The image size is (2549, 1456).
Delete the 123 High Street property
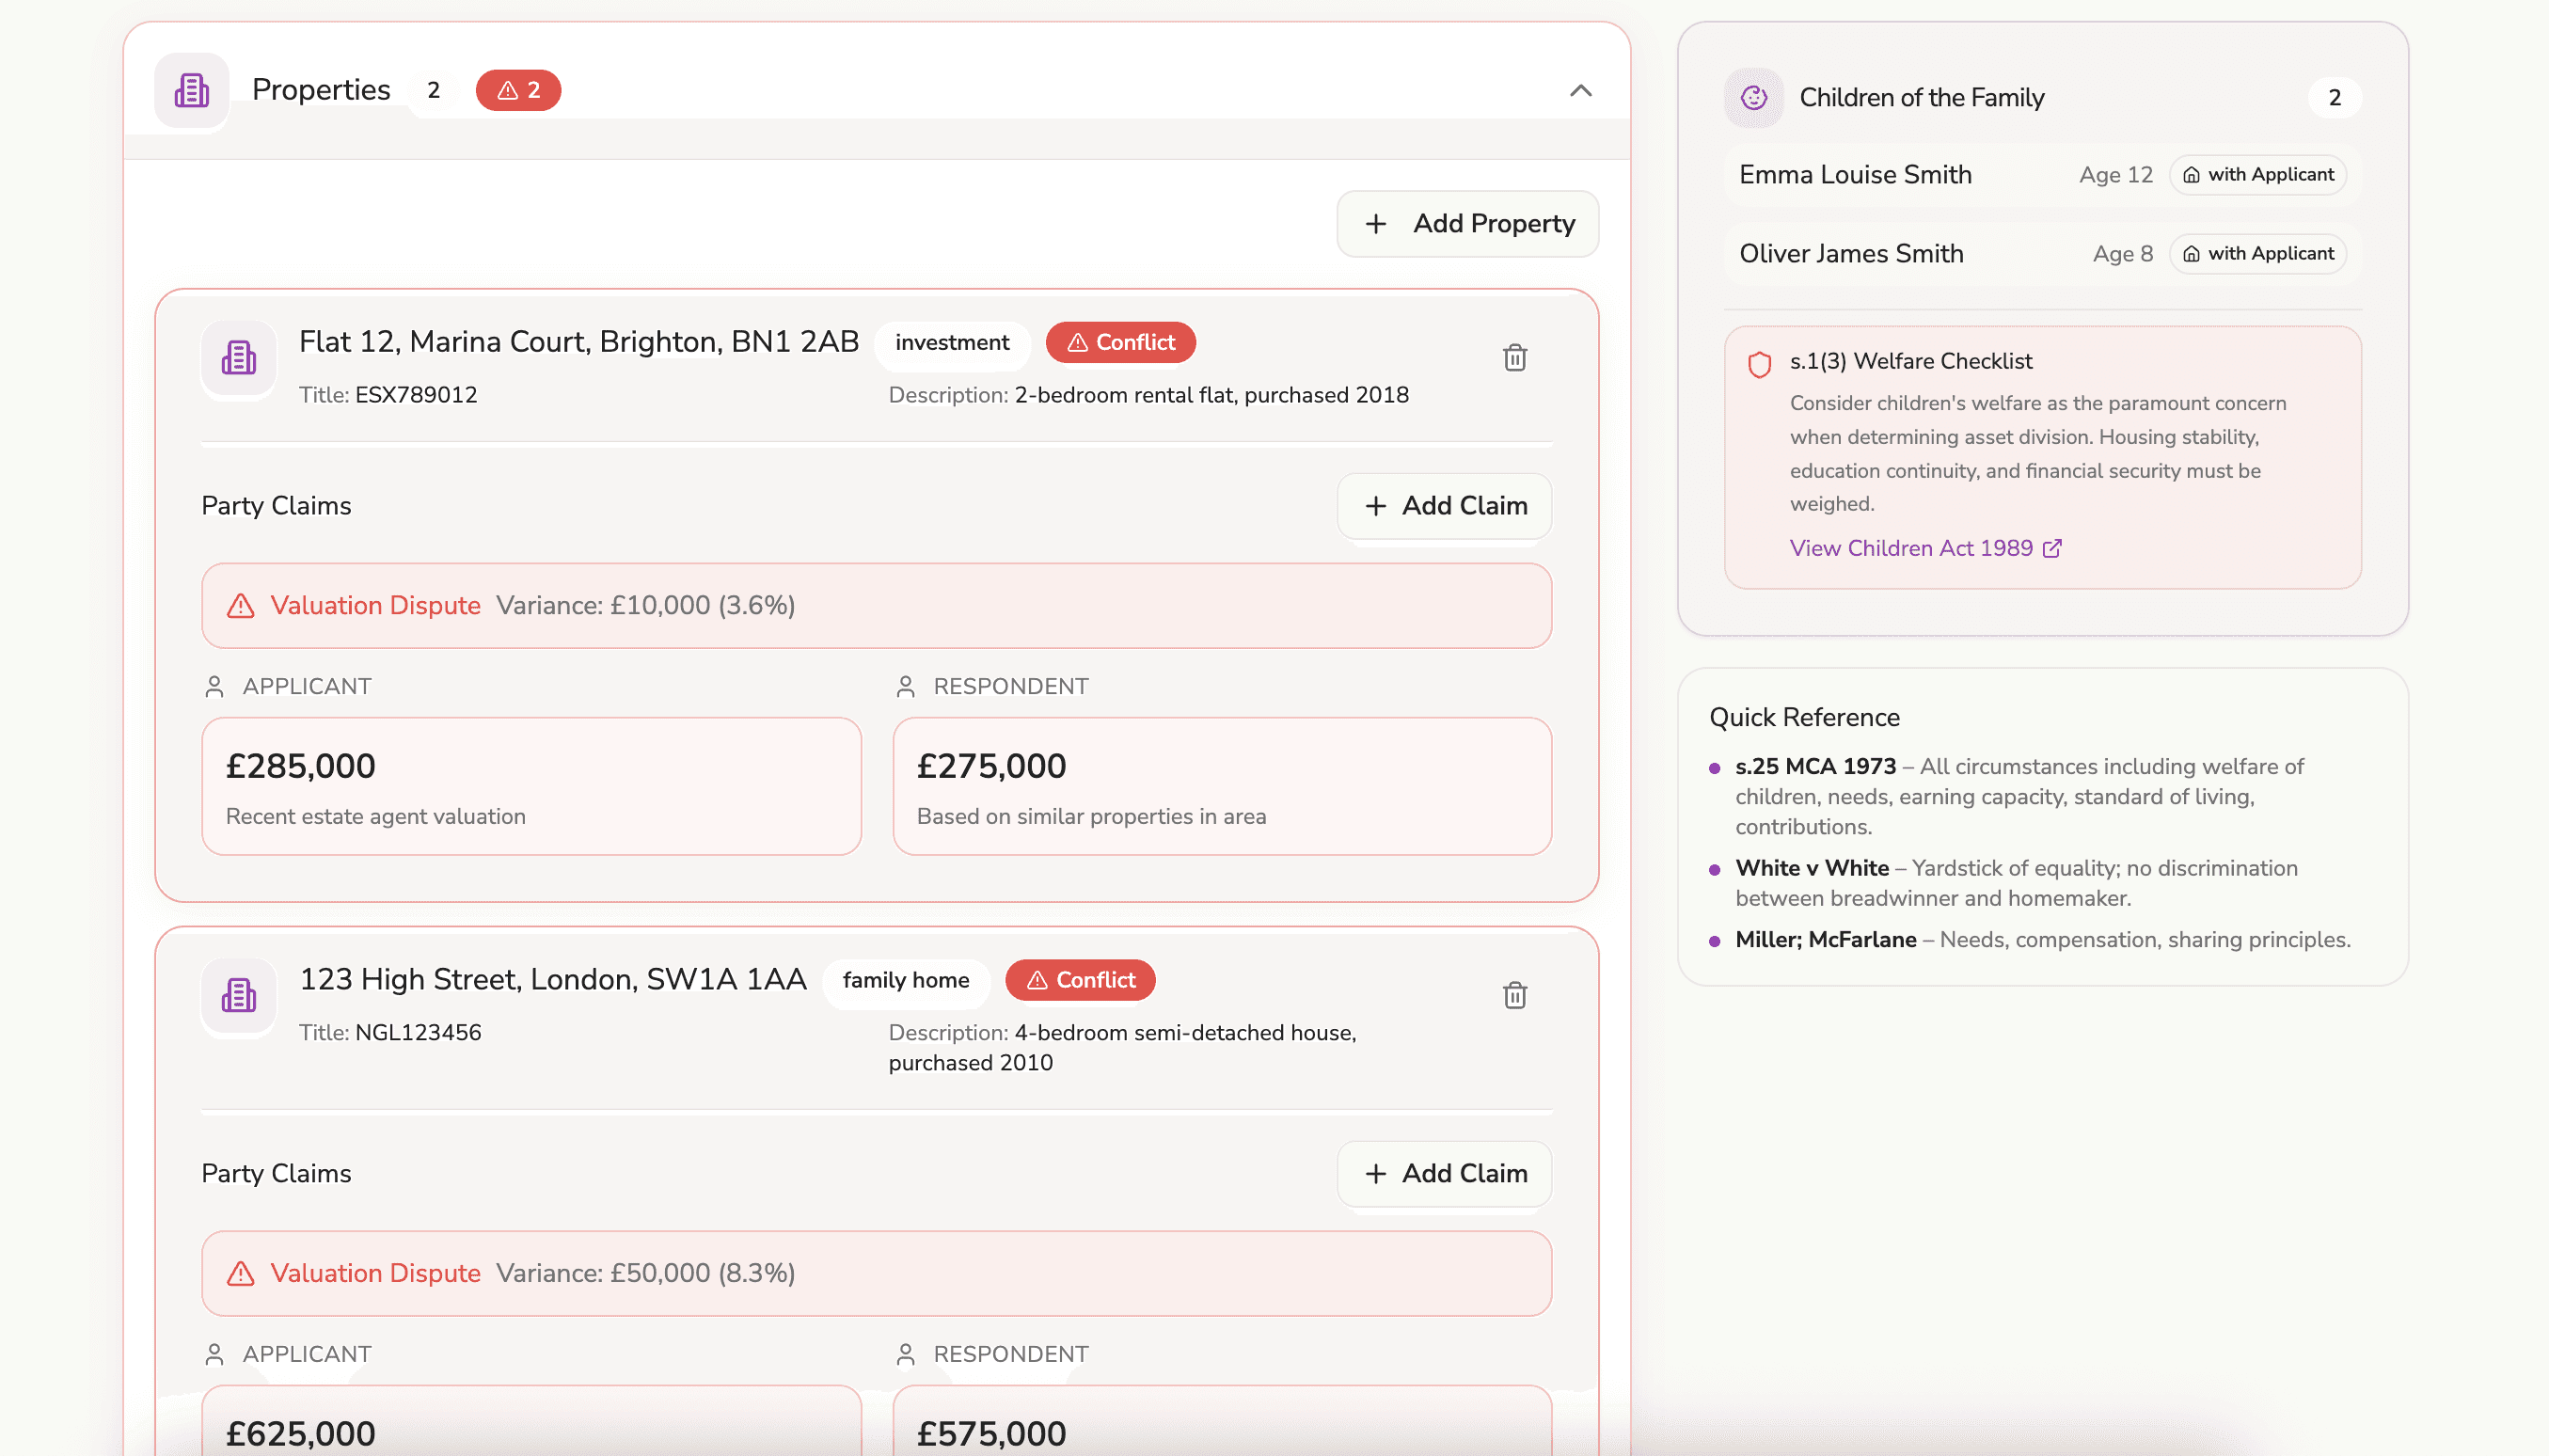click(x=1514, y=995)
